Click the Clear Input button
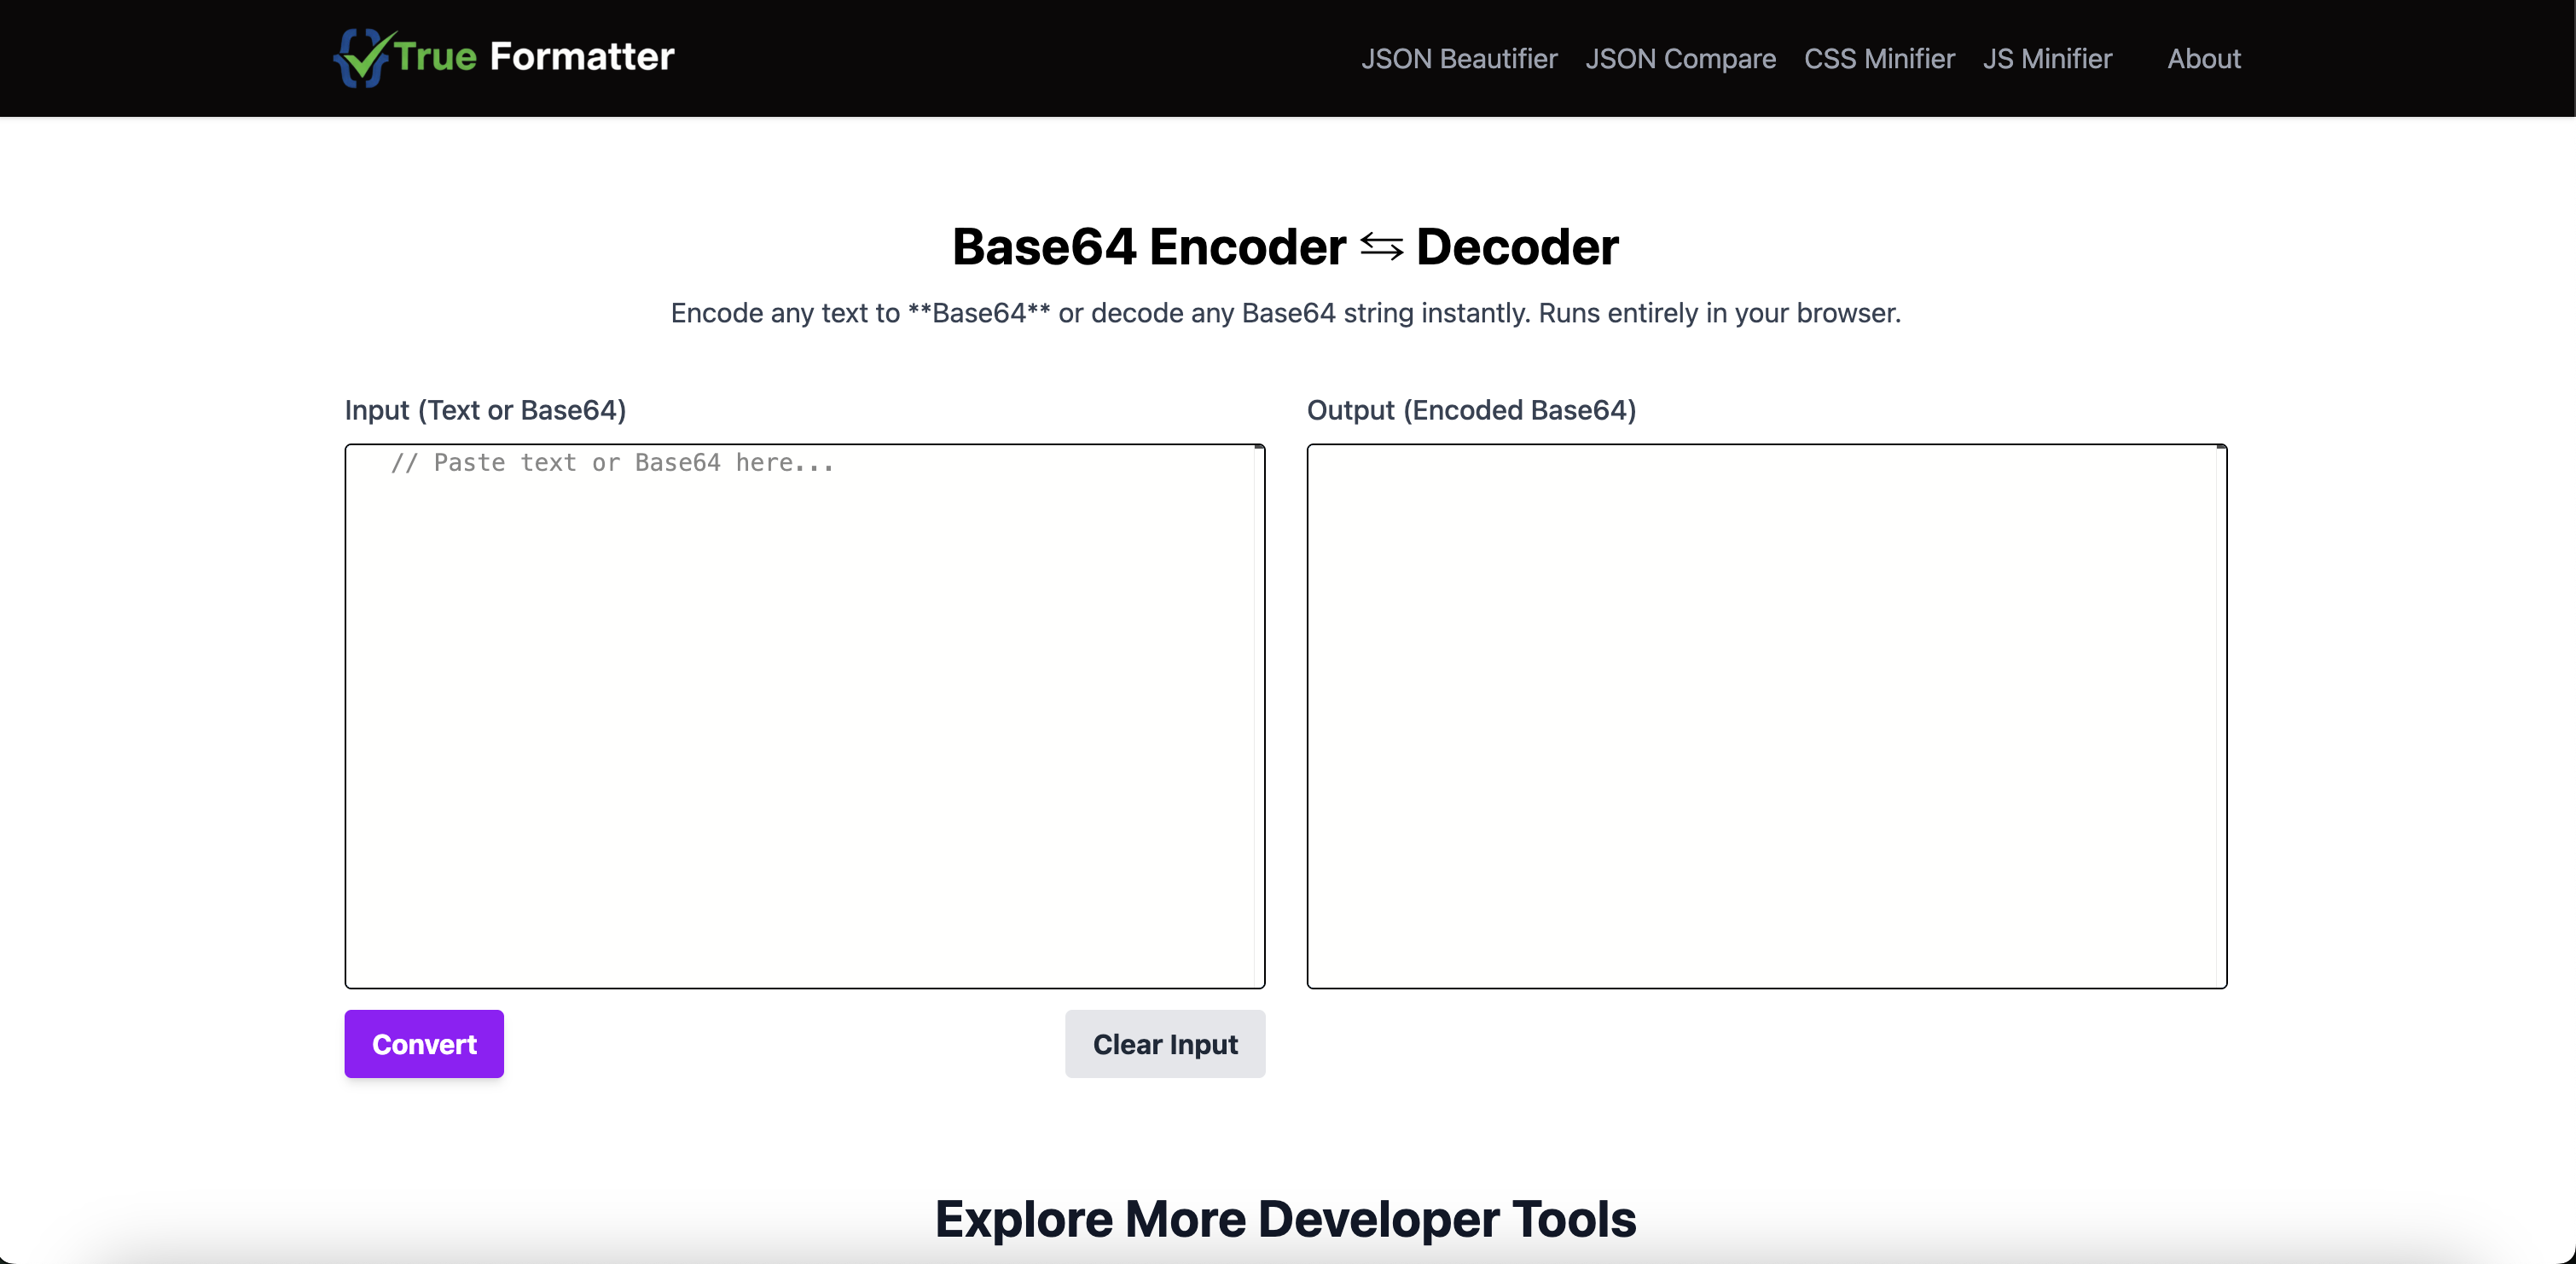The width and height of the screenshot is (2576, 1264). [x=1164, y=1044]
